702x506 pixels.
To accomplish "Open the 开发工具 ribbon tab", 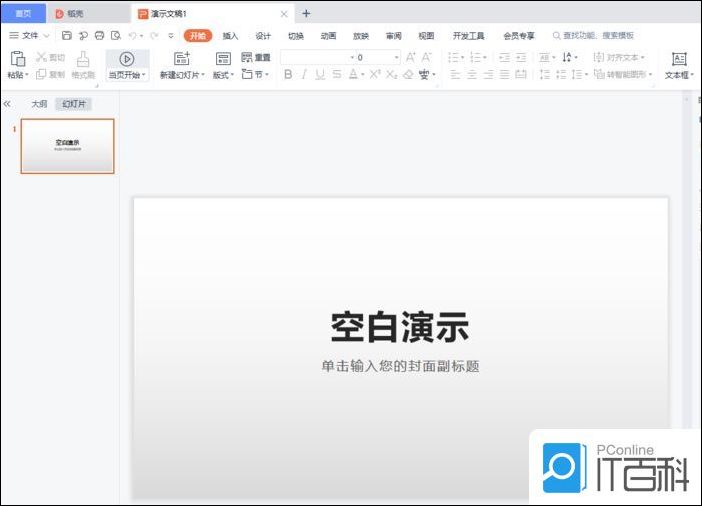I will 468,36.
